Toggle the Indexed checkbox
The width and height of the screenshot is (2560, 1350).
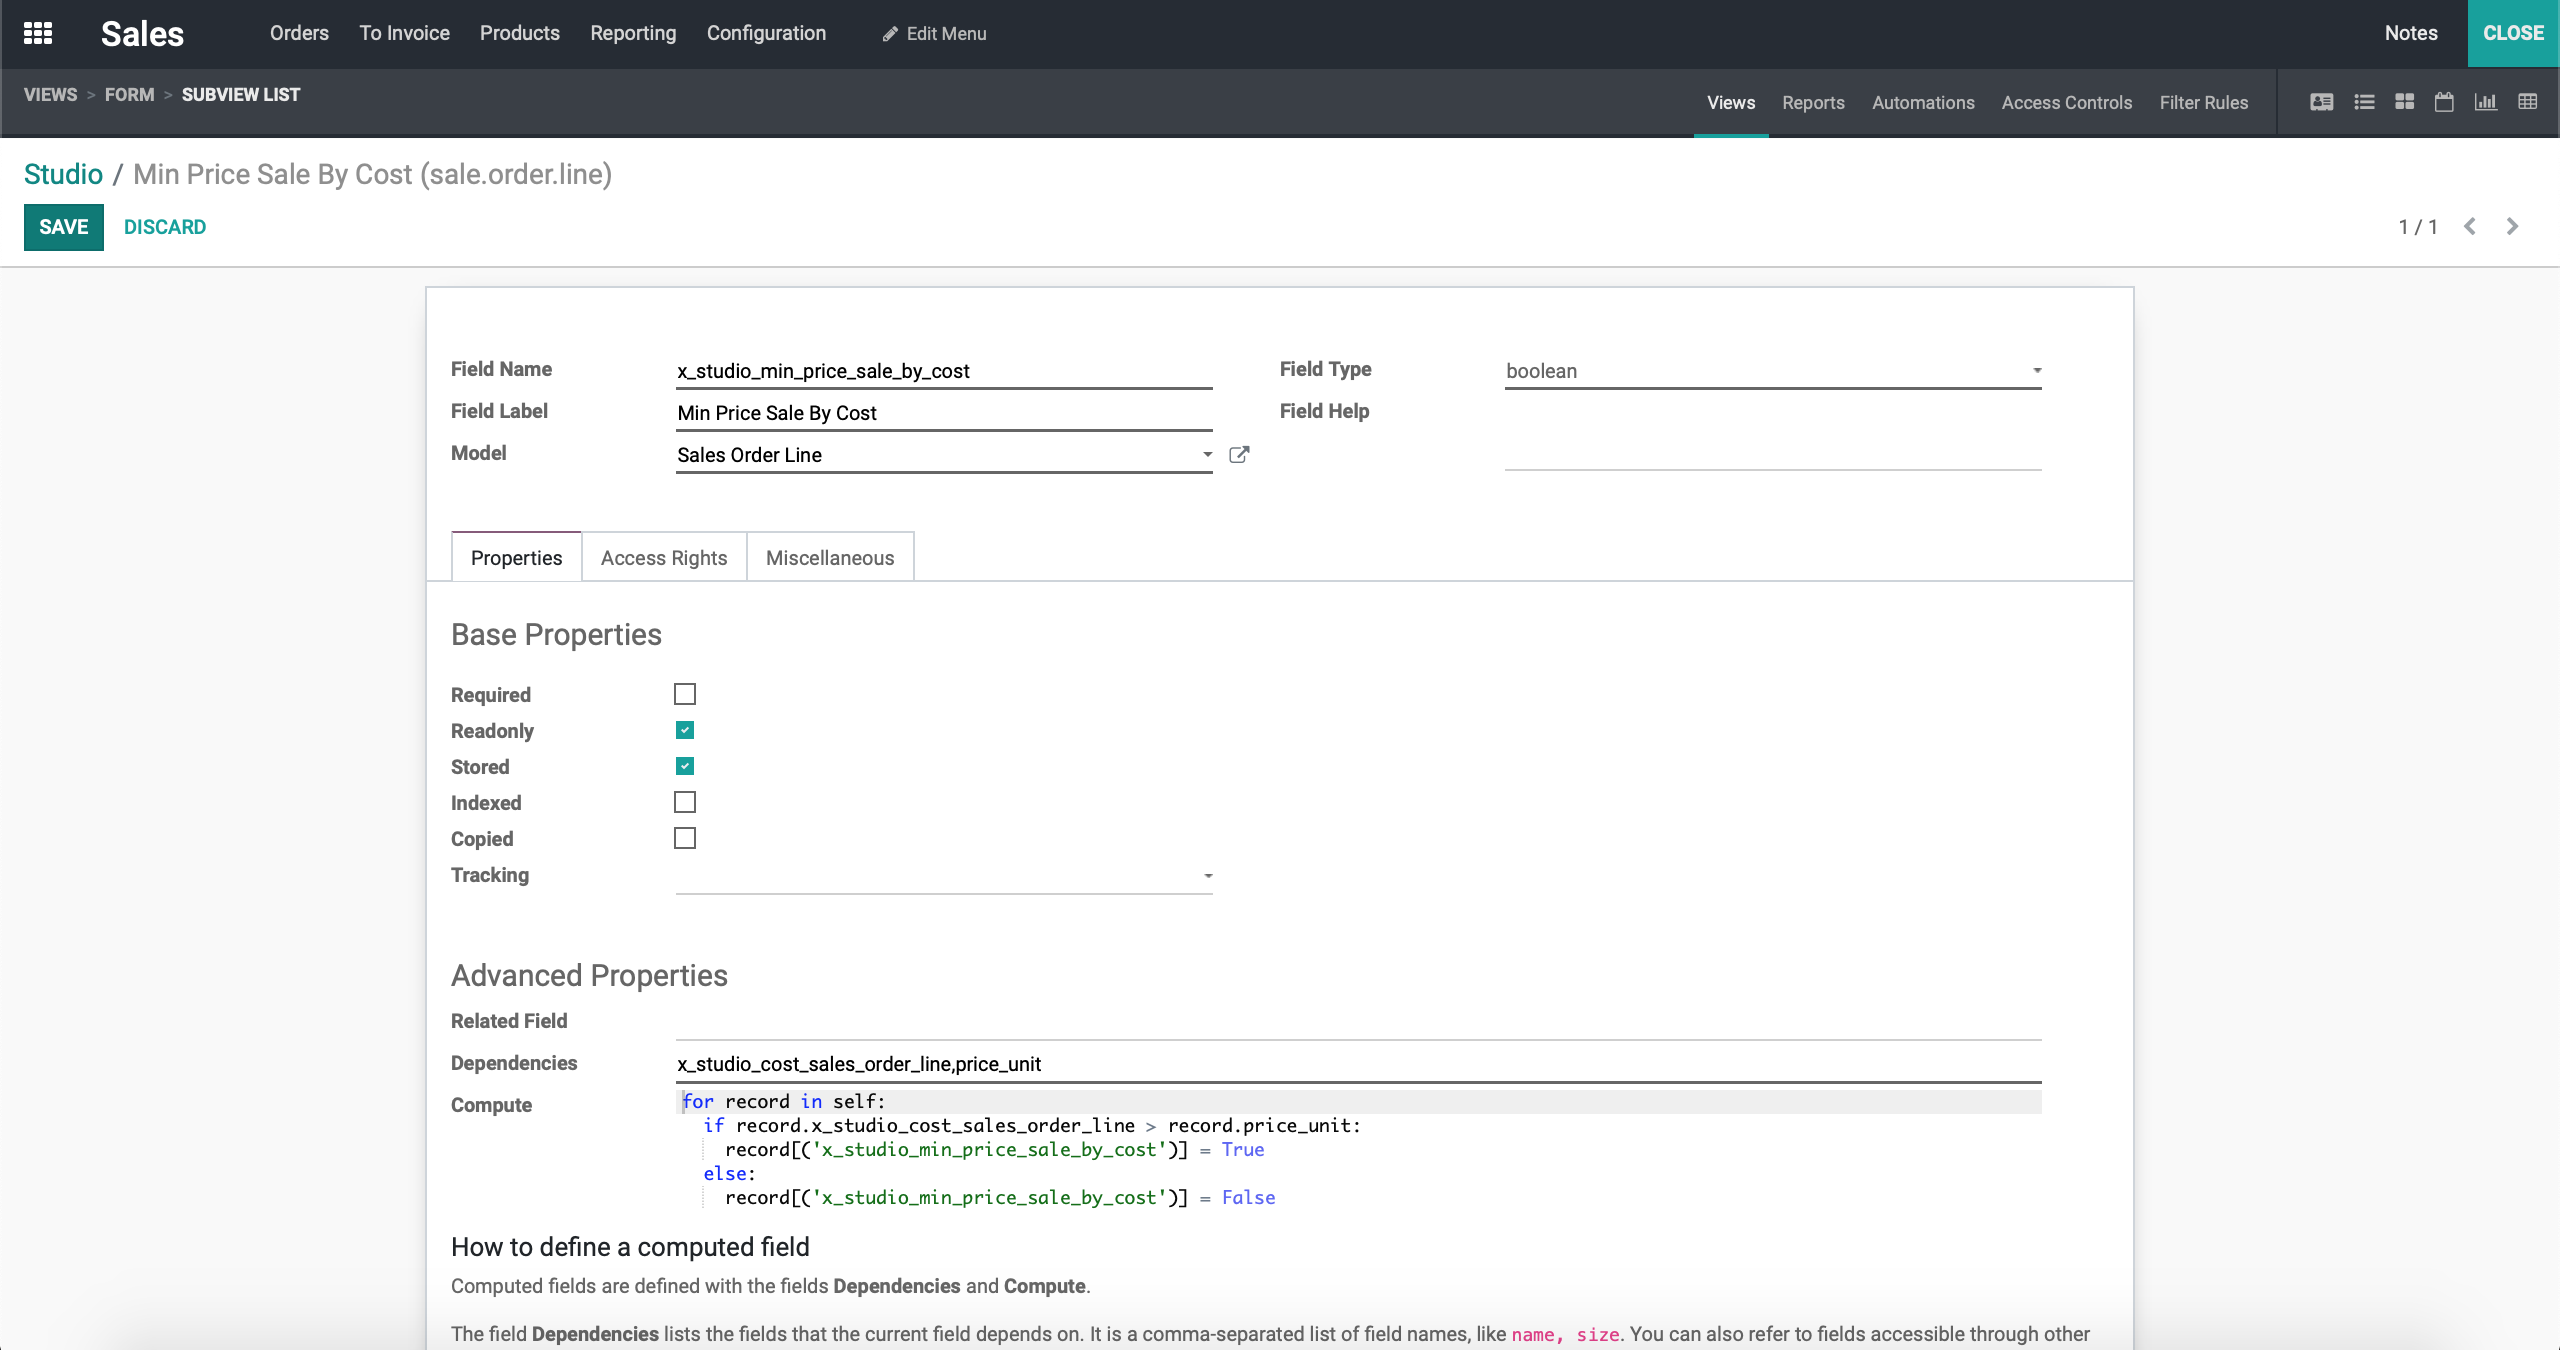point(685,802)
